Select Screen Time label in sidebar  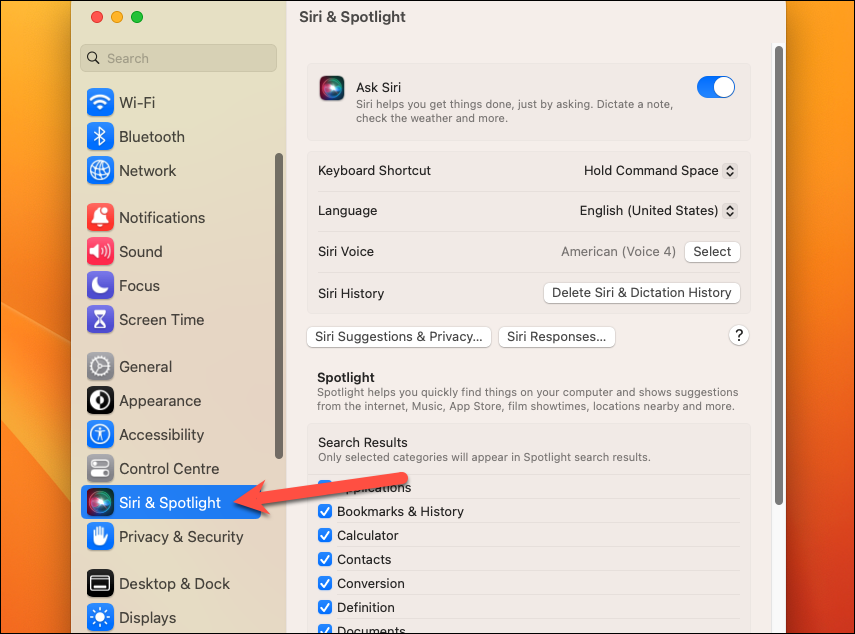[161, 320]
